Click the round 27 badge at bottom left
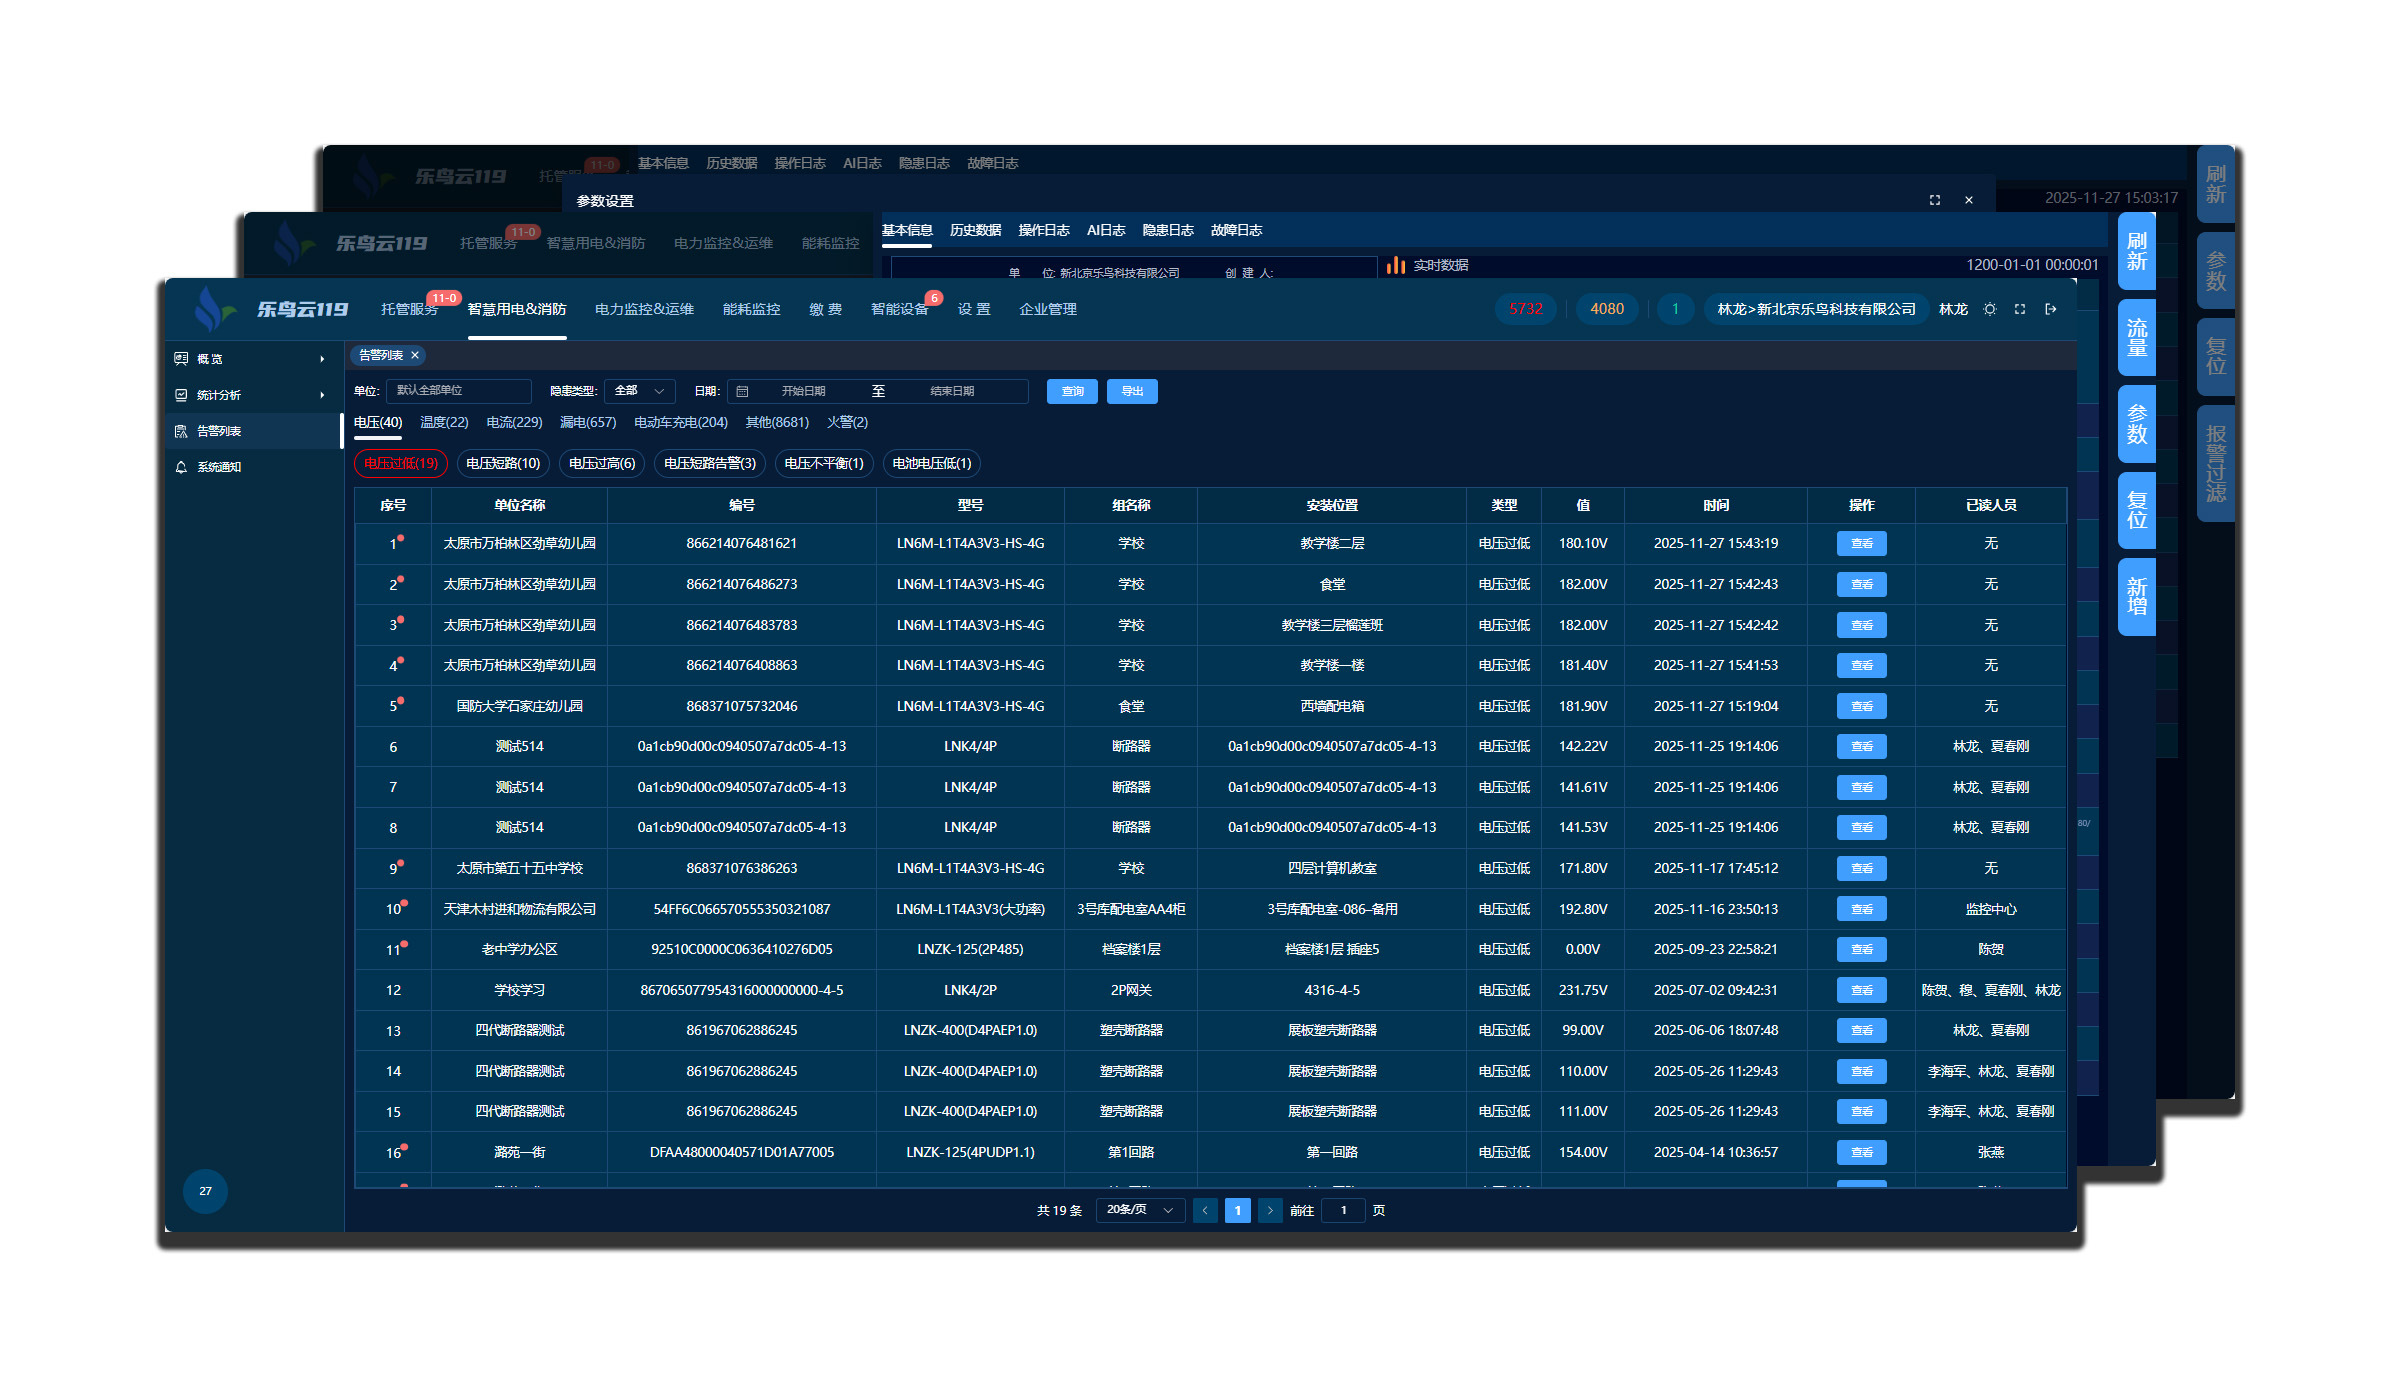This screenshot has height=1400, width=2399. pos(205,1190)
